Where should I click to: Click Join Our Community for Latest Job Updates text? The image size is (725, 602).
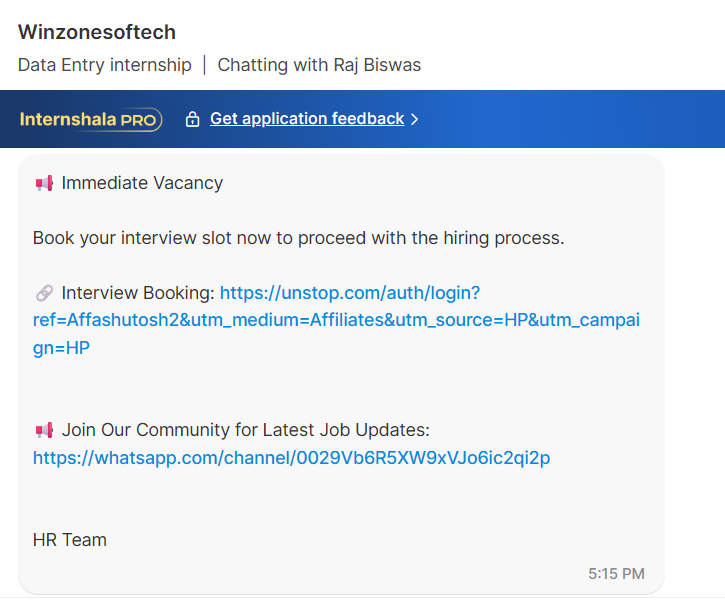[x=246, y=430]
